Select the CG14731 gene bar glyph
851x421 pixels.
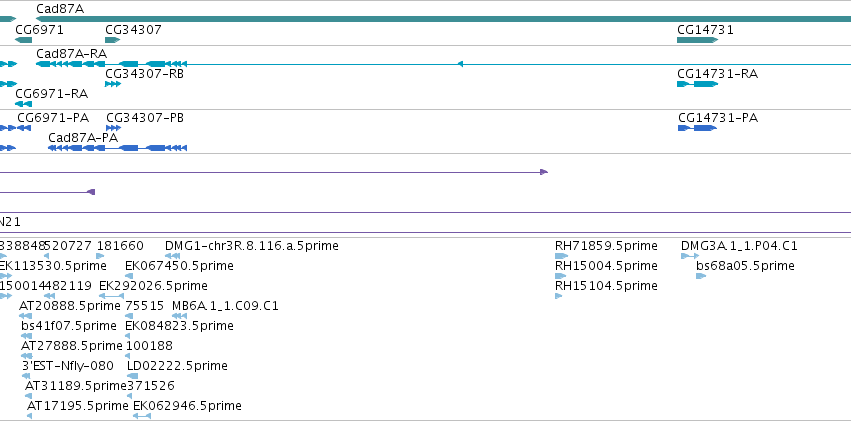pos(697,40)
